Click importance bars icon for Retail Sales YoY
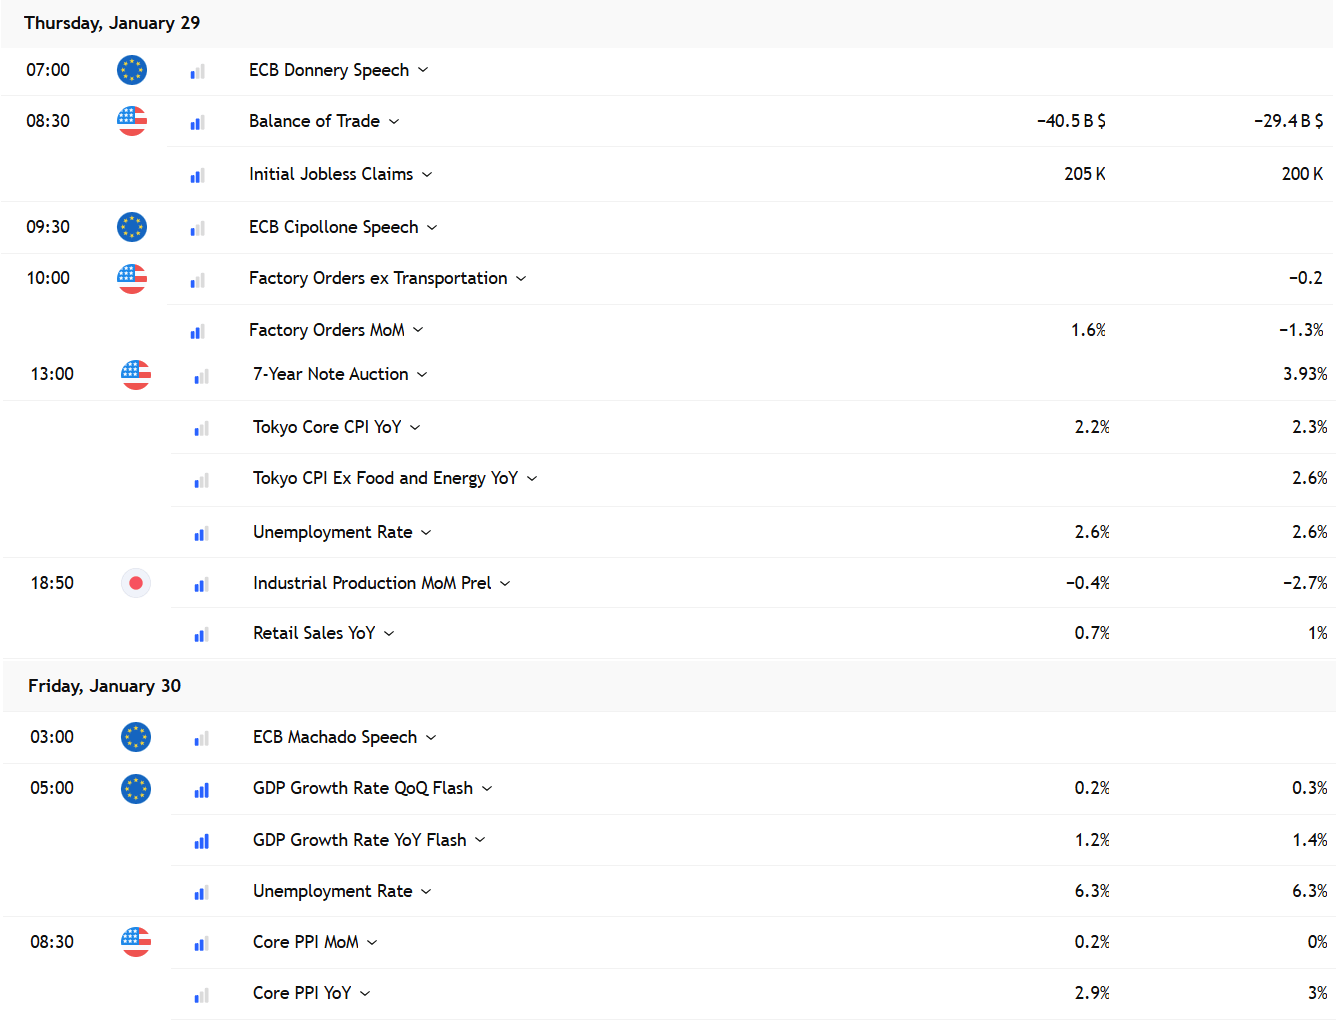1336x1020 pixels. tap(201, 634)
